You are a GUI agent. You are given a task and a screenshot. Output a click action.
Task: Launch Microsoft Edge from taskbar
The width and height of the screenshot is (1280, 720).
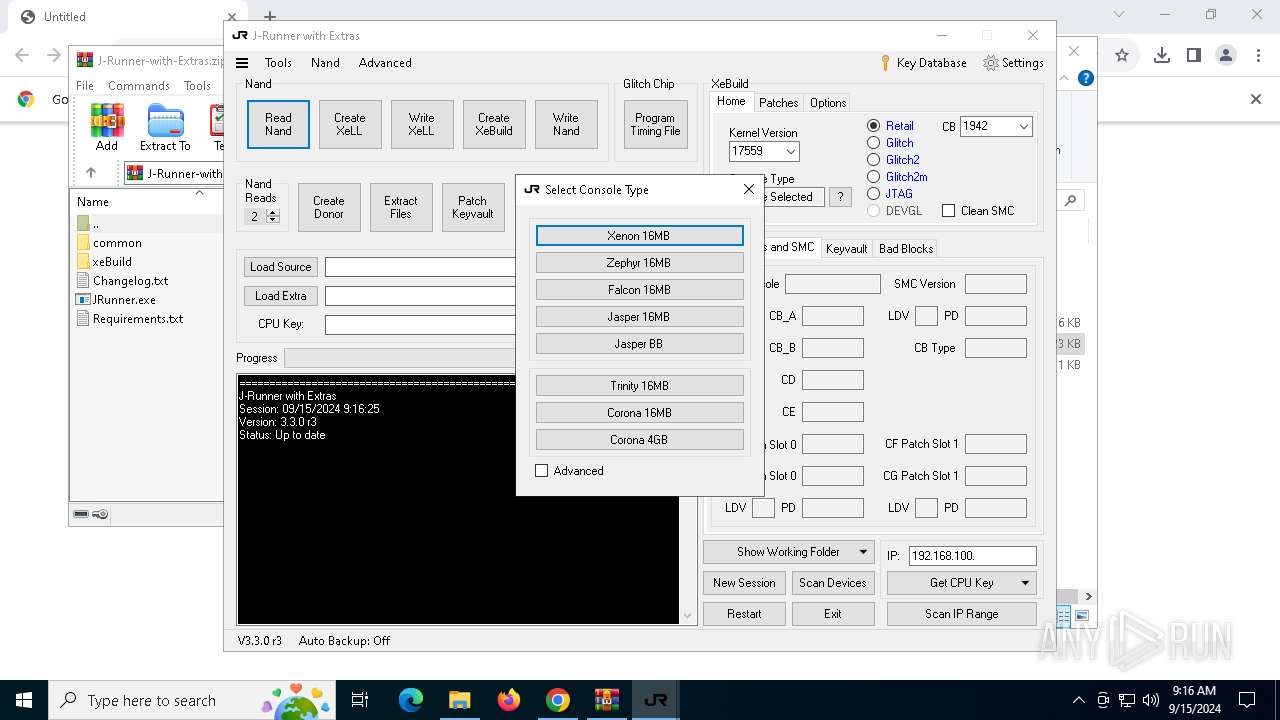point(411,700)
